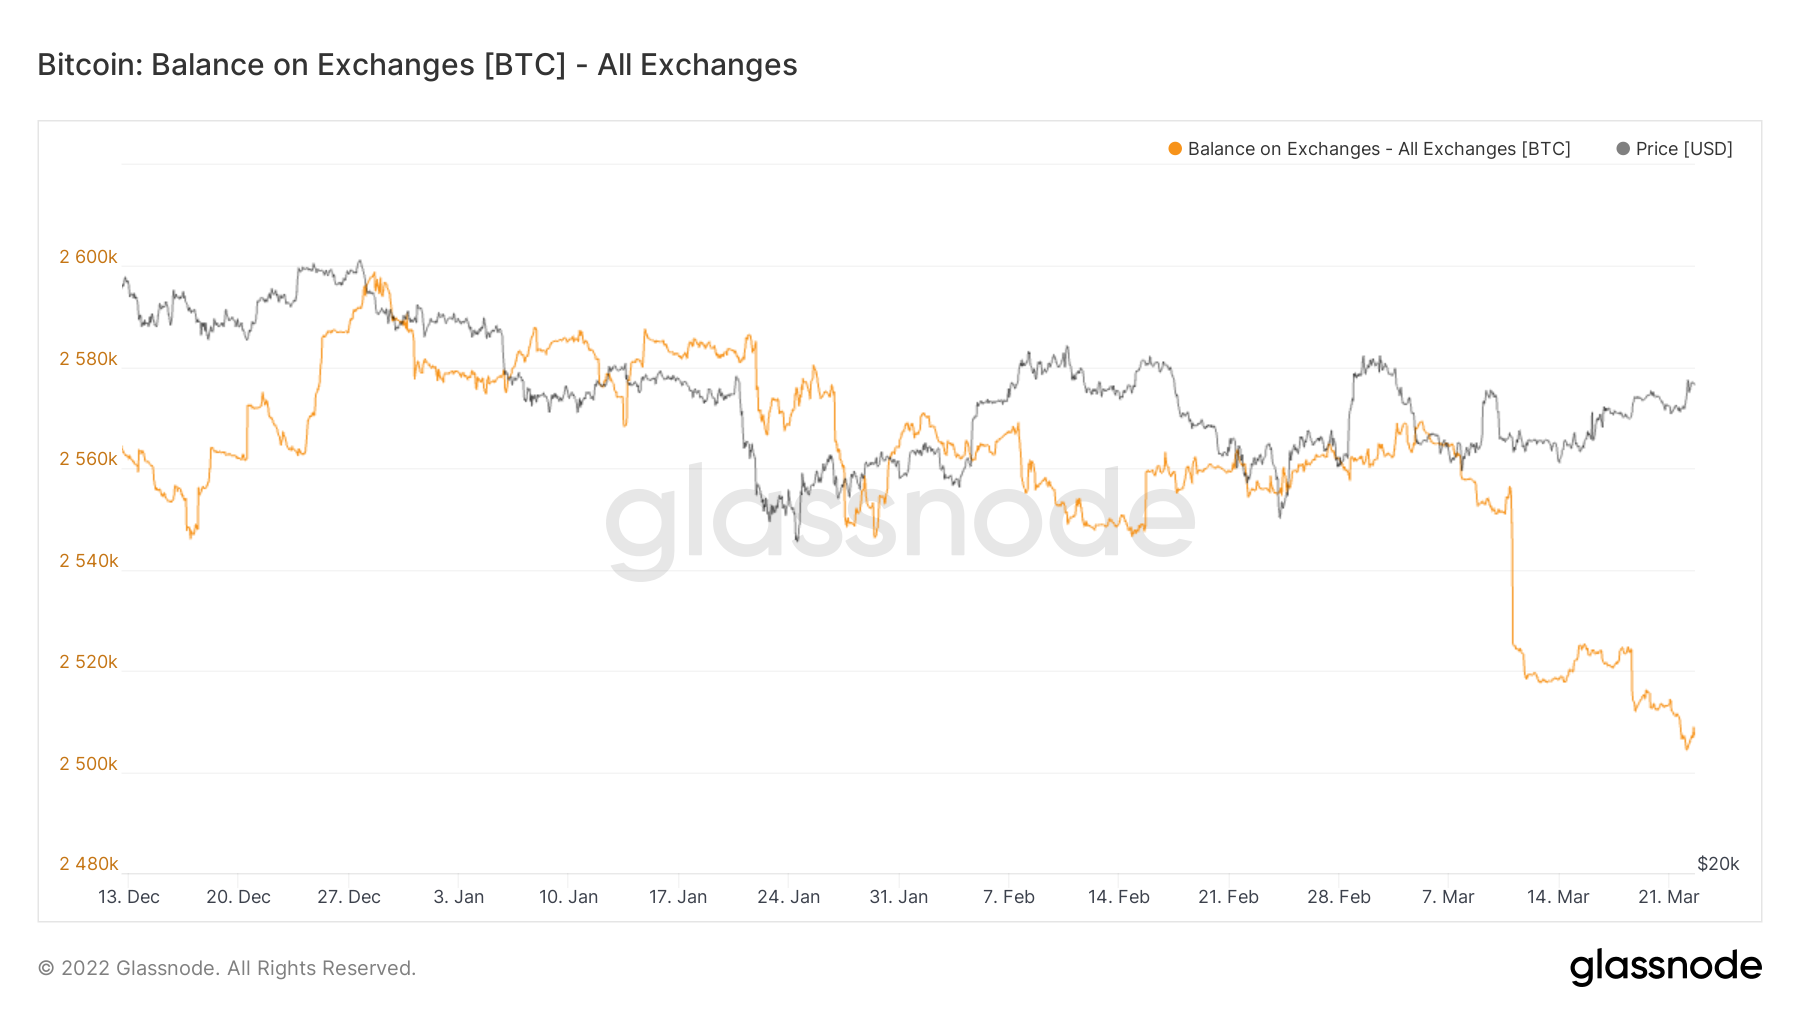The width and height of the screenshot is (1800, 1013).
Task: Click the 7. Mar date label
Action: tap(1448, 897)
